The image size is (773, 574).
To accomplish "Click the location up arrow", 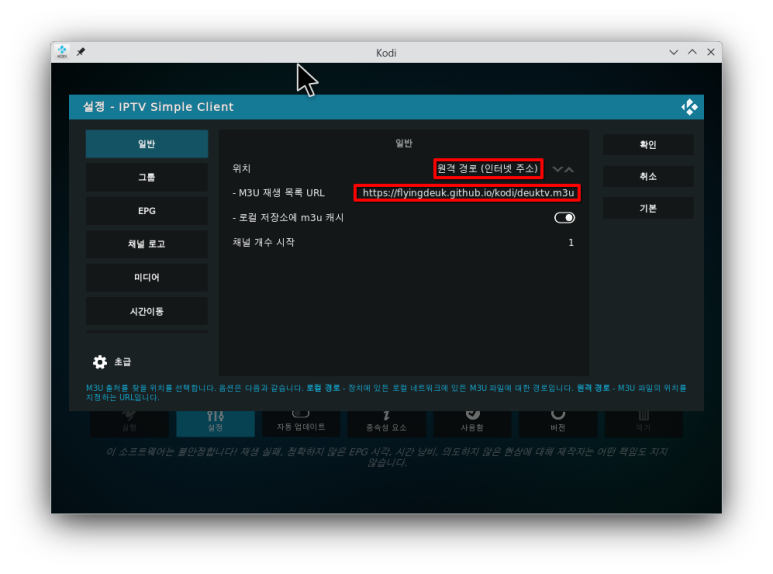I will [569, 169].
